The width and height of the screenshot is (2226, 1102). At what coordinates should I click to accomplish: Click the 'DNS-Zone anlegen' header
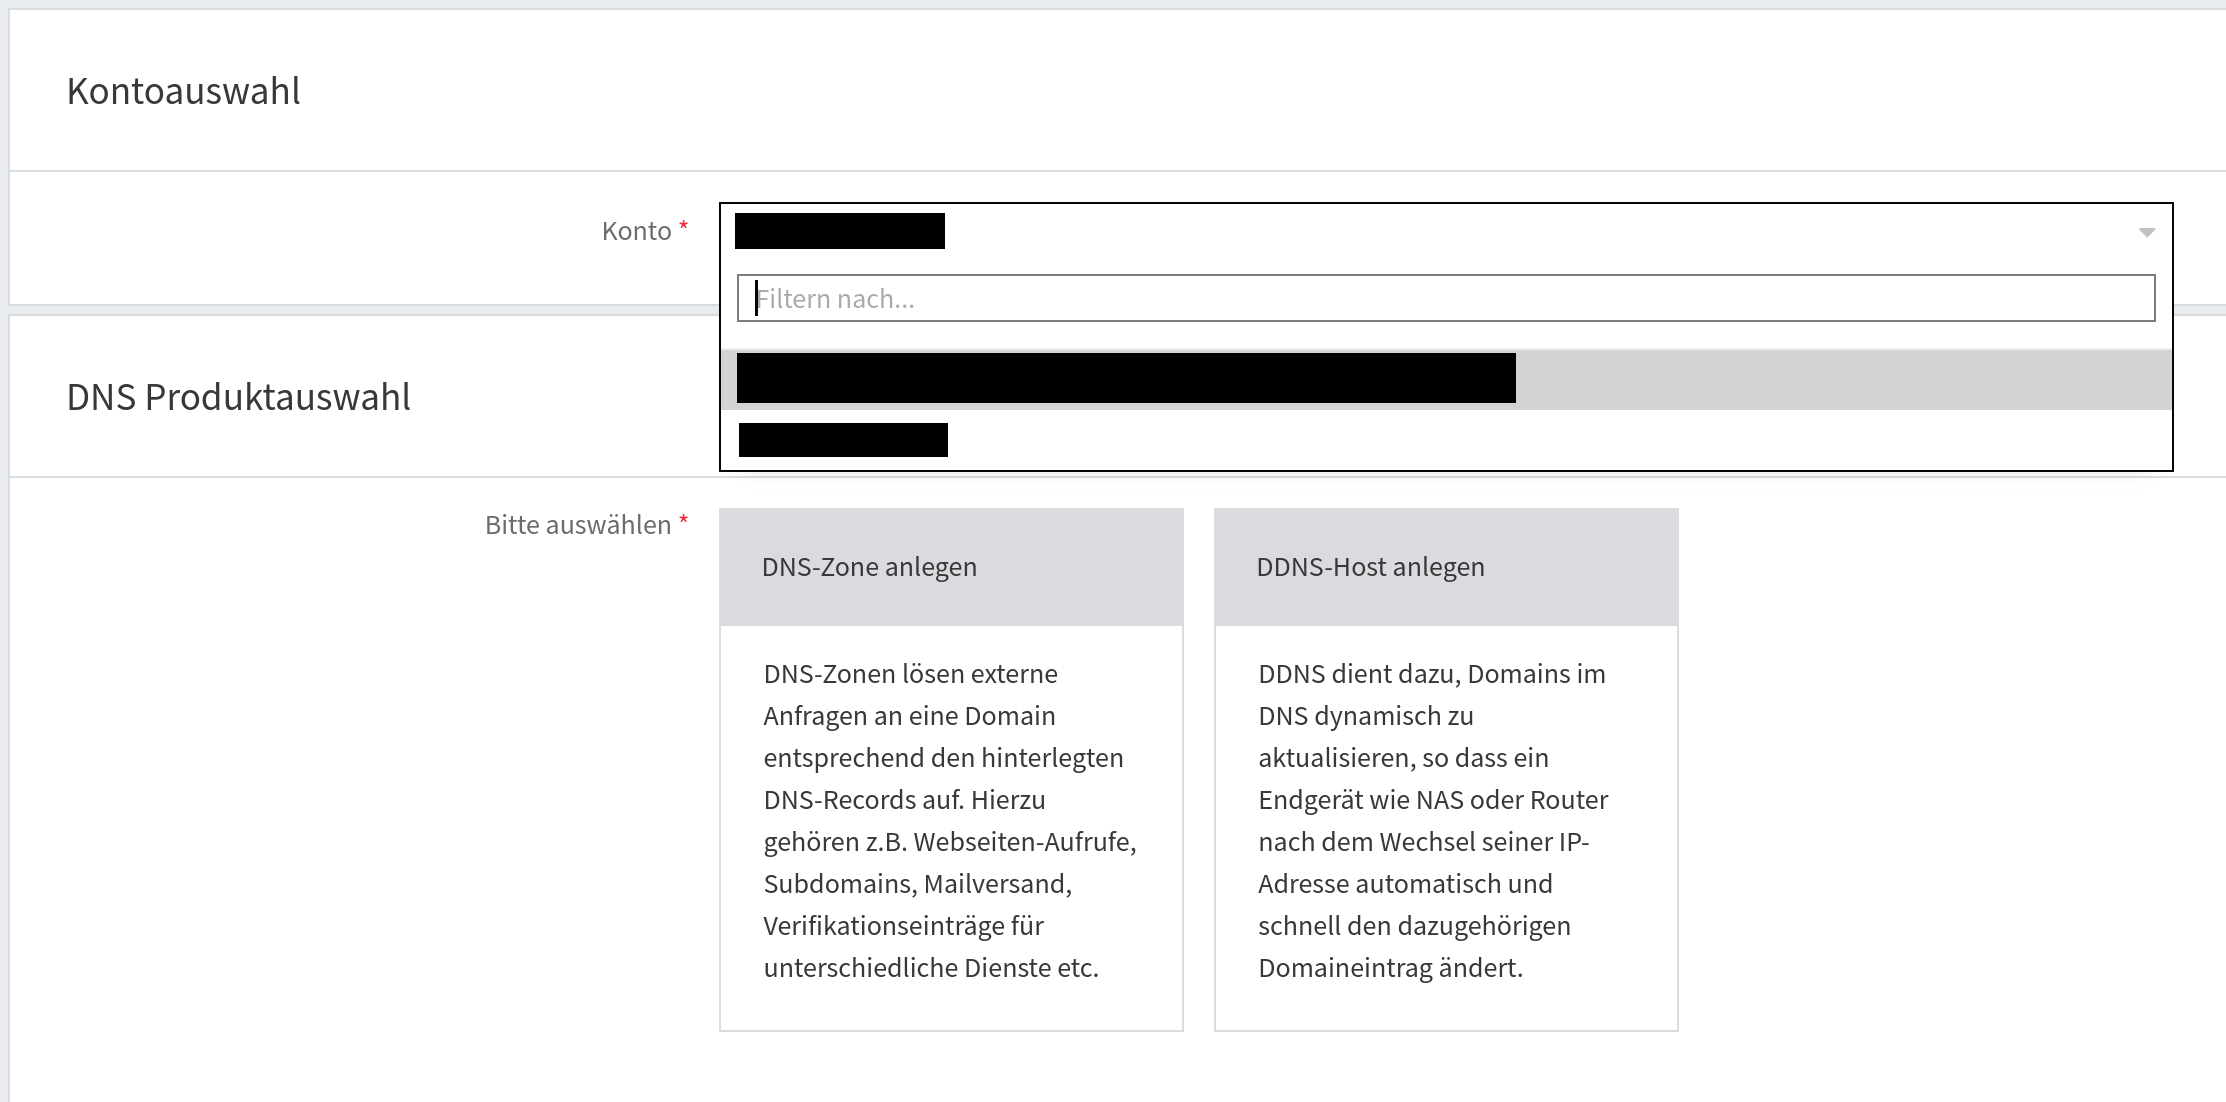(868, 566)
